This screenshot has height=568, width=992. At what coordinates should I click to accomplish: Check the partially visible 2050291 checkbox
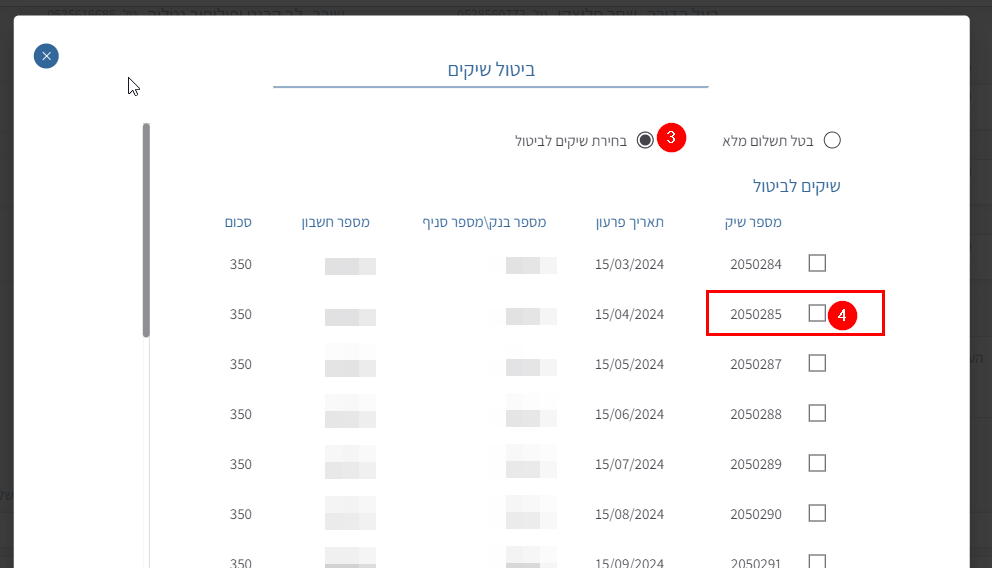[x=817, y=561]
